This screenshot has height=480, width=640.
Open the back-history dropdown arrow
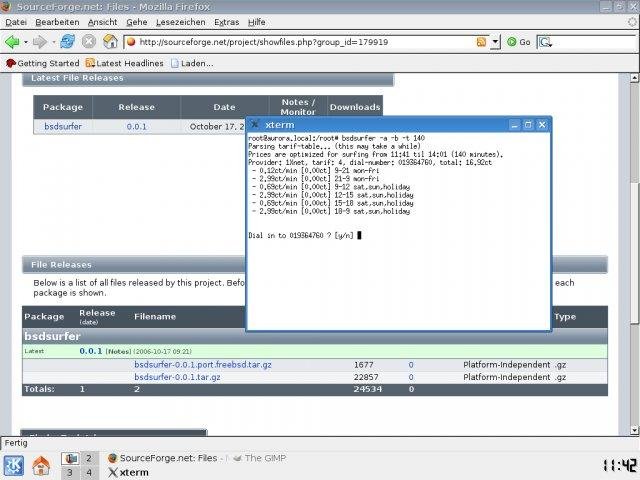tap(26, 42)
